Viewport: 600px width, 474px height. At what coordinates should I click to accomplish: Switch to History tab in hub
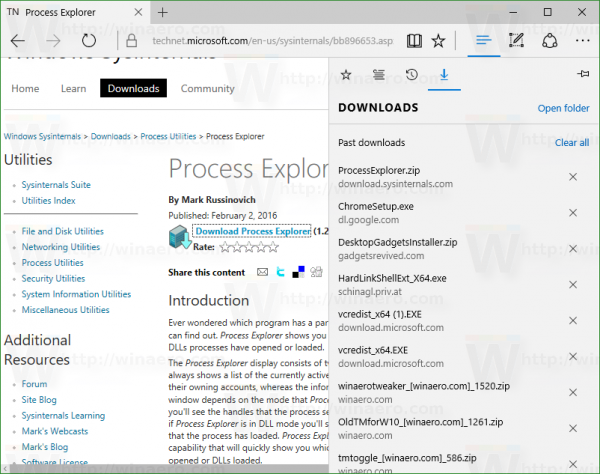pyautogui.click(x=412, y=75)
